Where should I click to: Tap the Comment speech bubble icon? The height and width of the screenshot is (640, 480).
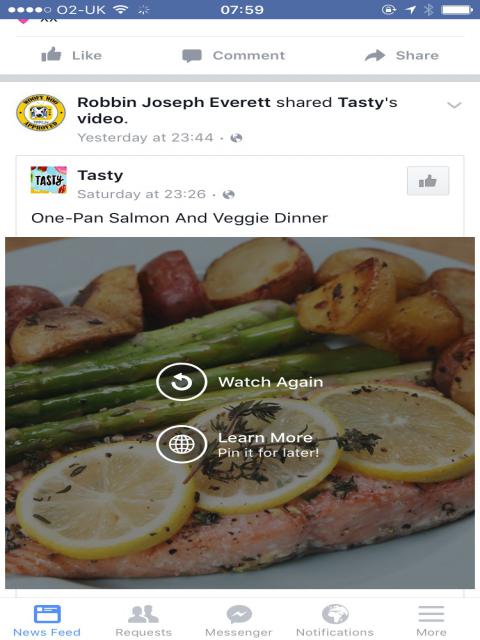[192, 56]
